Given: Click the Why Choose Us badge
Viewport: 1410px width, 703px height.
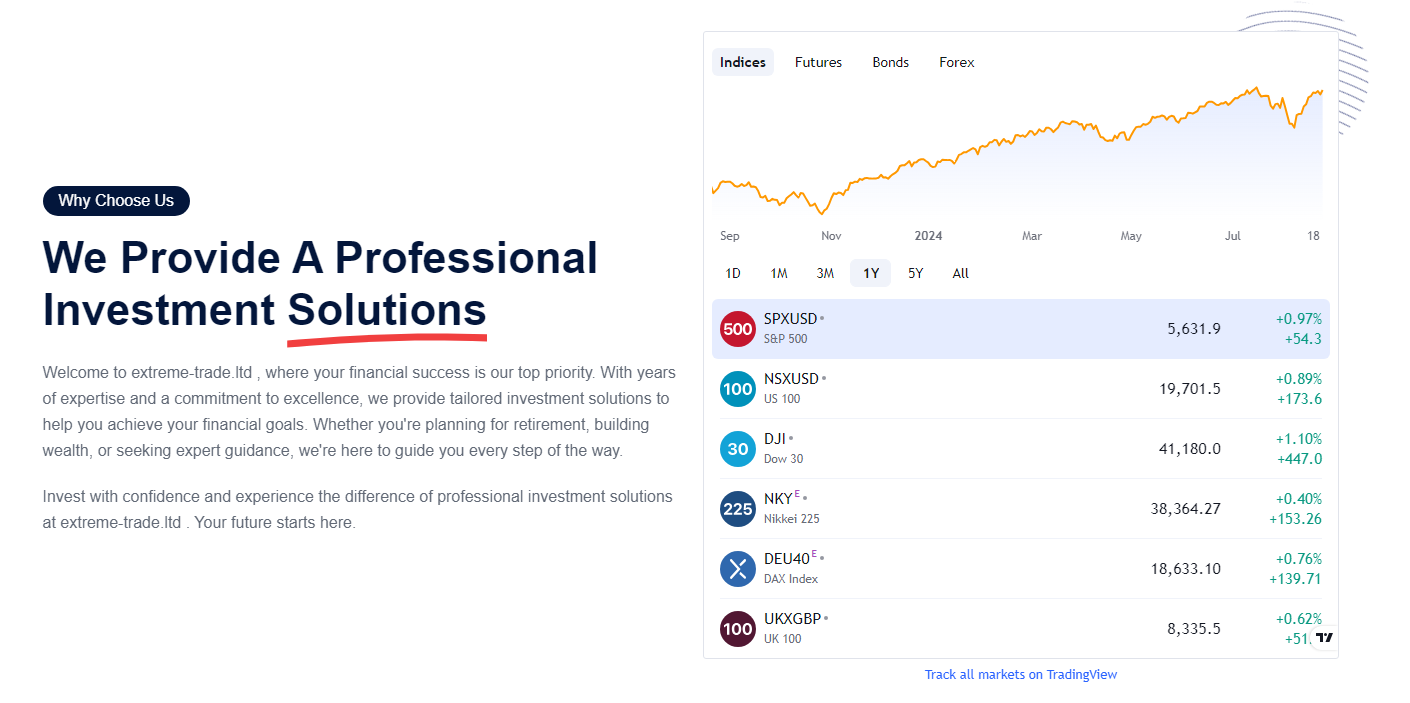Looking at the screenshot, I should tap(116, 201).
